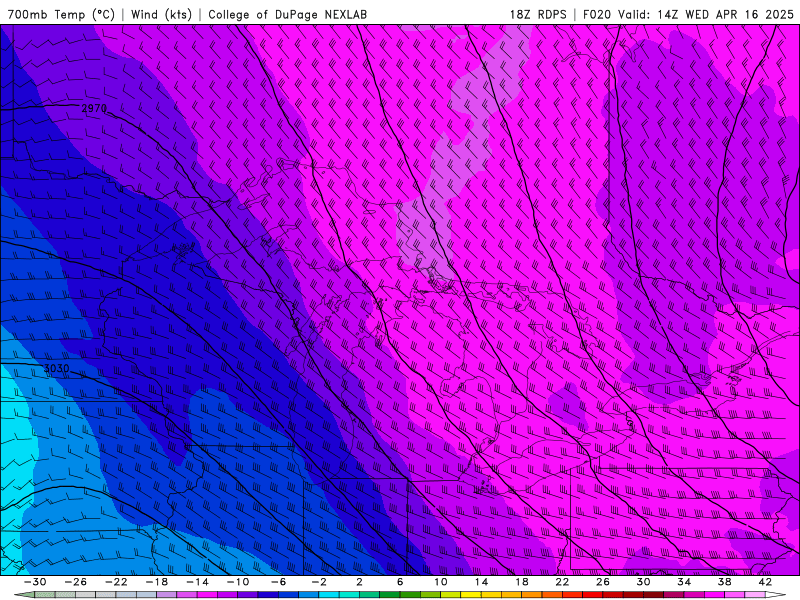Click the '18Z RDPS' model run label

pos(538,14)
